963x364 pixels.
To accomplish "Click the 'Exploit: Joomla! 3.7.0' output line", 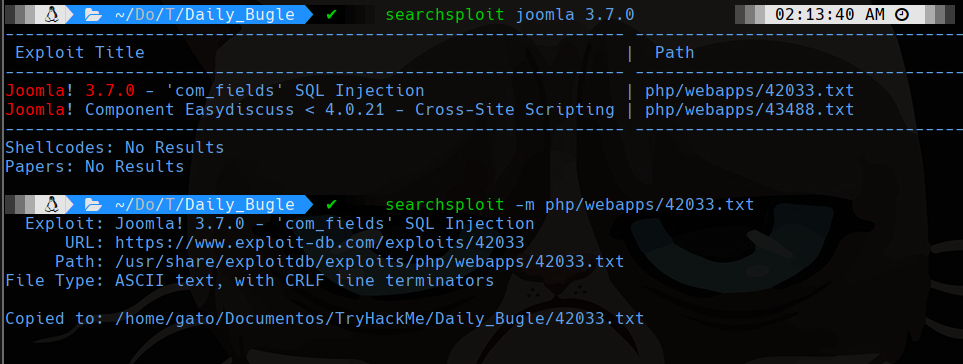I will [x=279, y=223].
